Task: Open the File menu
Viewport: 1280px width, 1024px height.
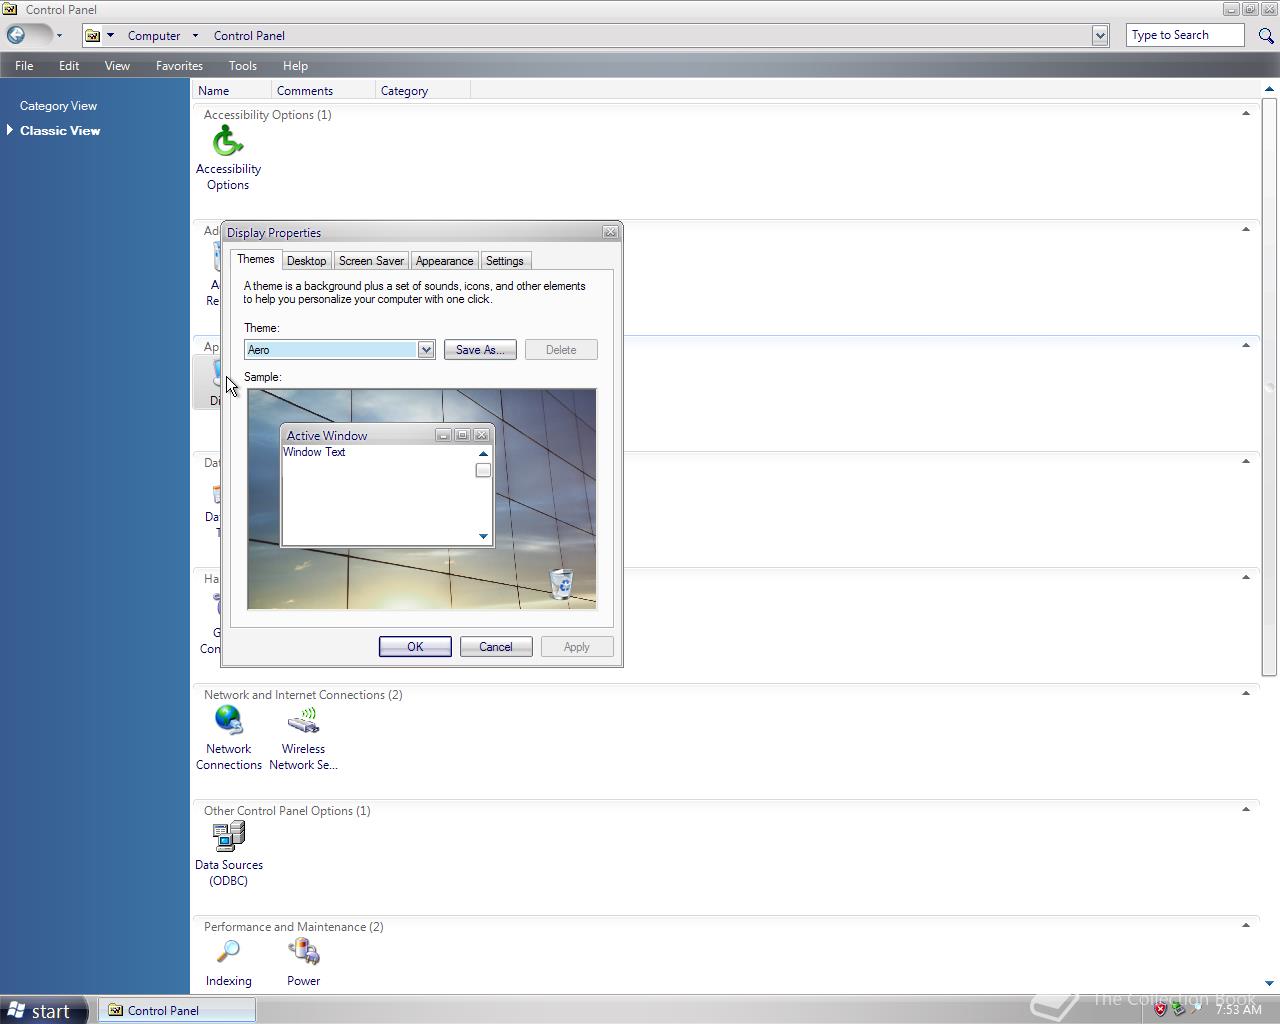Action: tap(24, 66)
